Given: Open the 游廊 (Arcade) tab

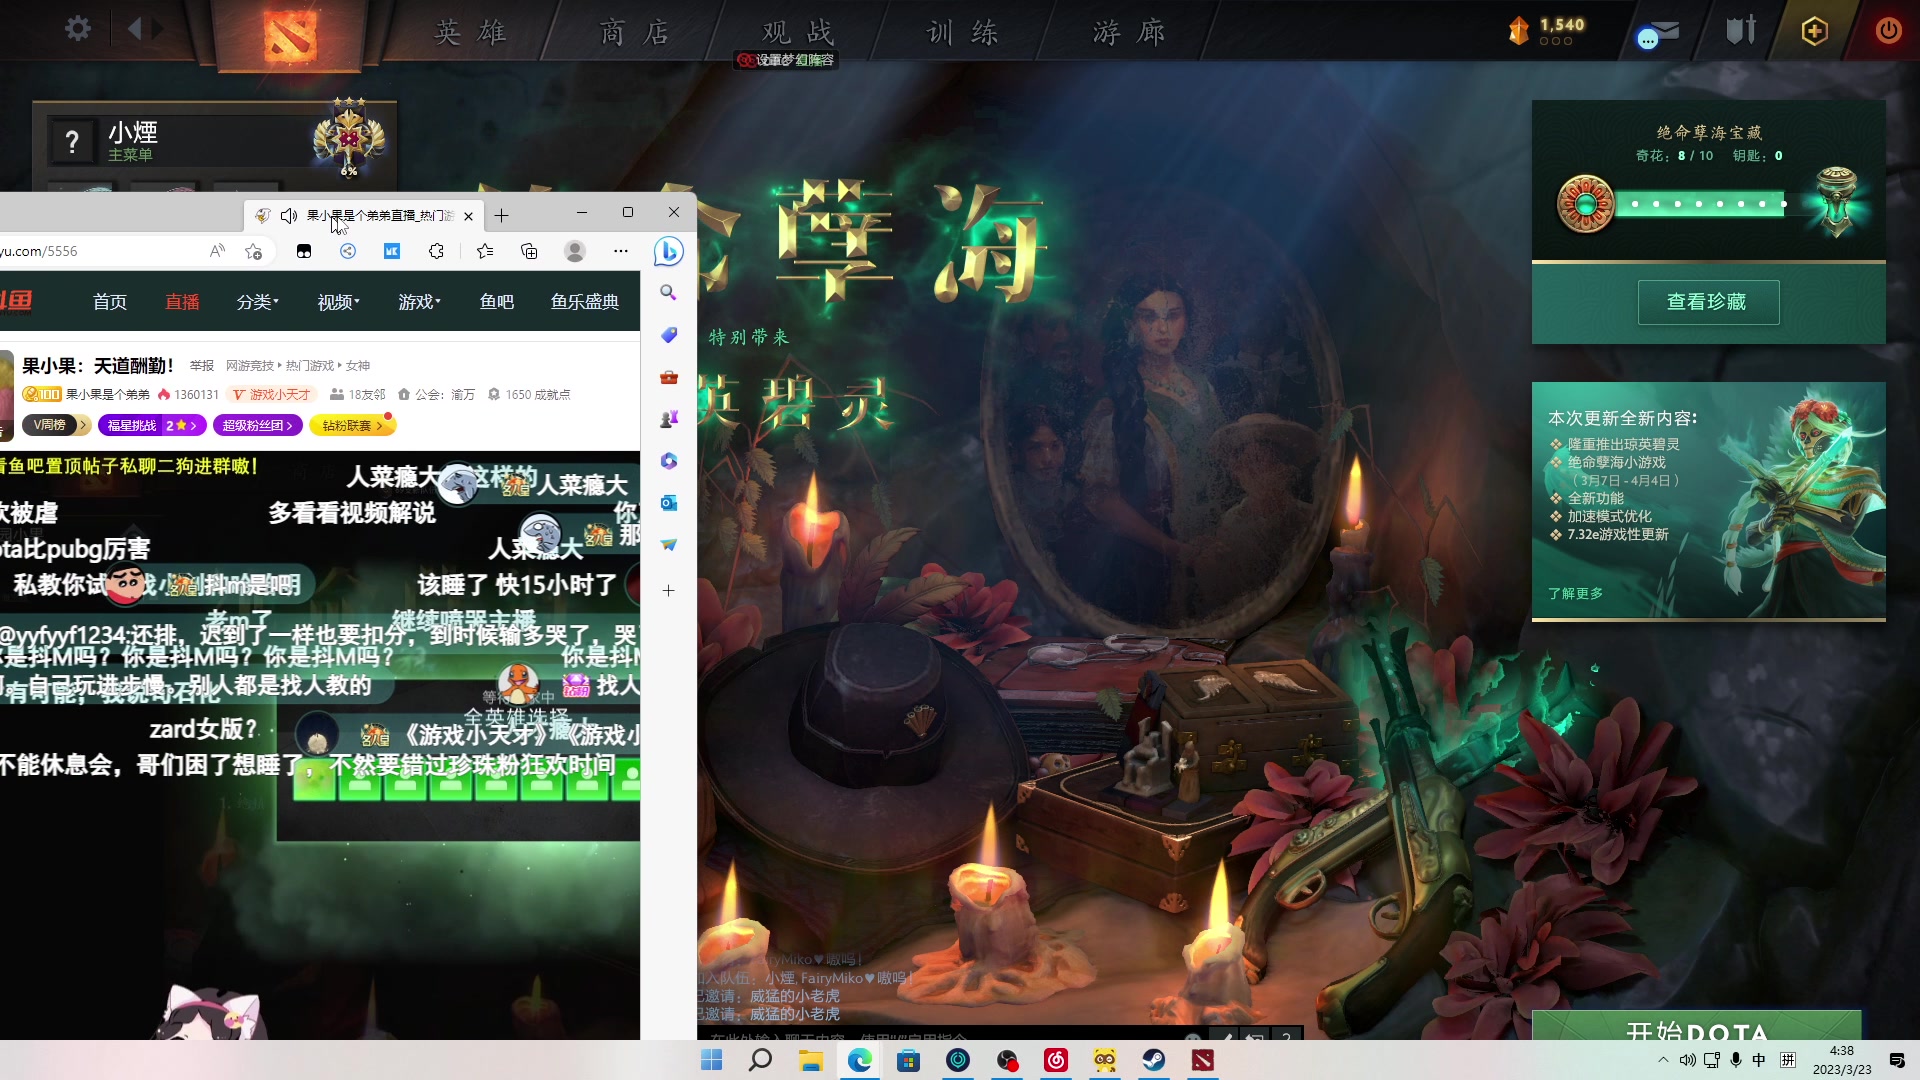Looking at the screenshot, I should tap(1129, 32).
